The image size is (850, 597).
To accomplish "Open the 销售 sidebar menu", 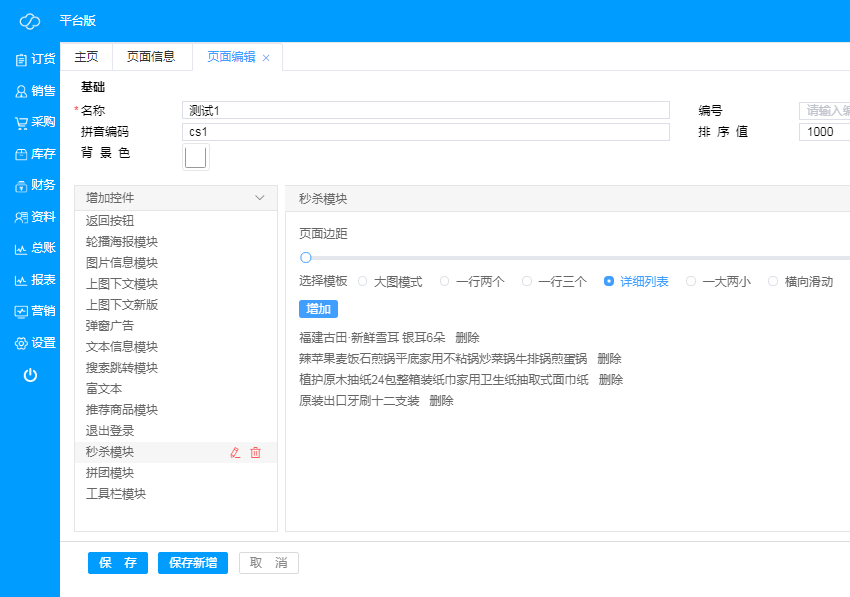I will point(35,91).
